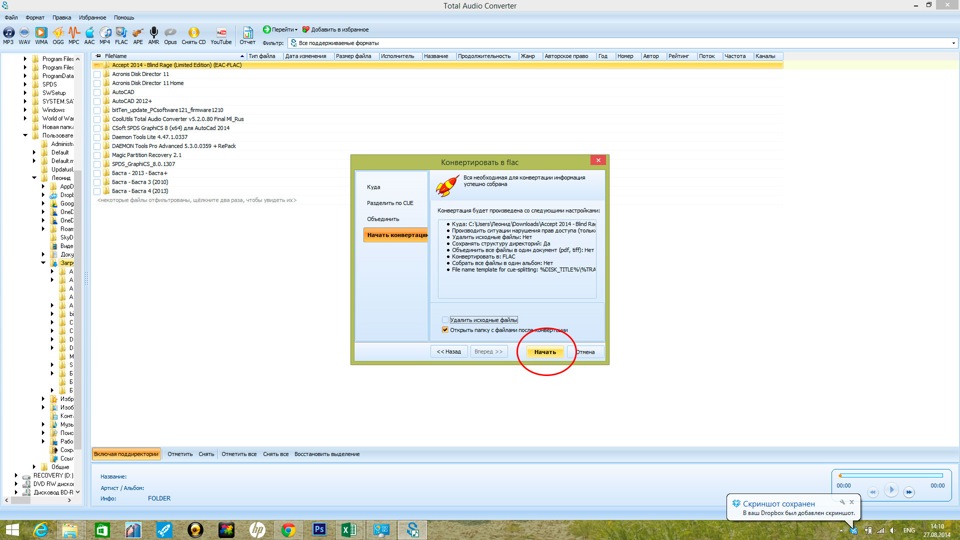Expand the SWSetup tree folder
The width and height of the screenshot is (960, 540).
pos(25,93)
